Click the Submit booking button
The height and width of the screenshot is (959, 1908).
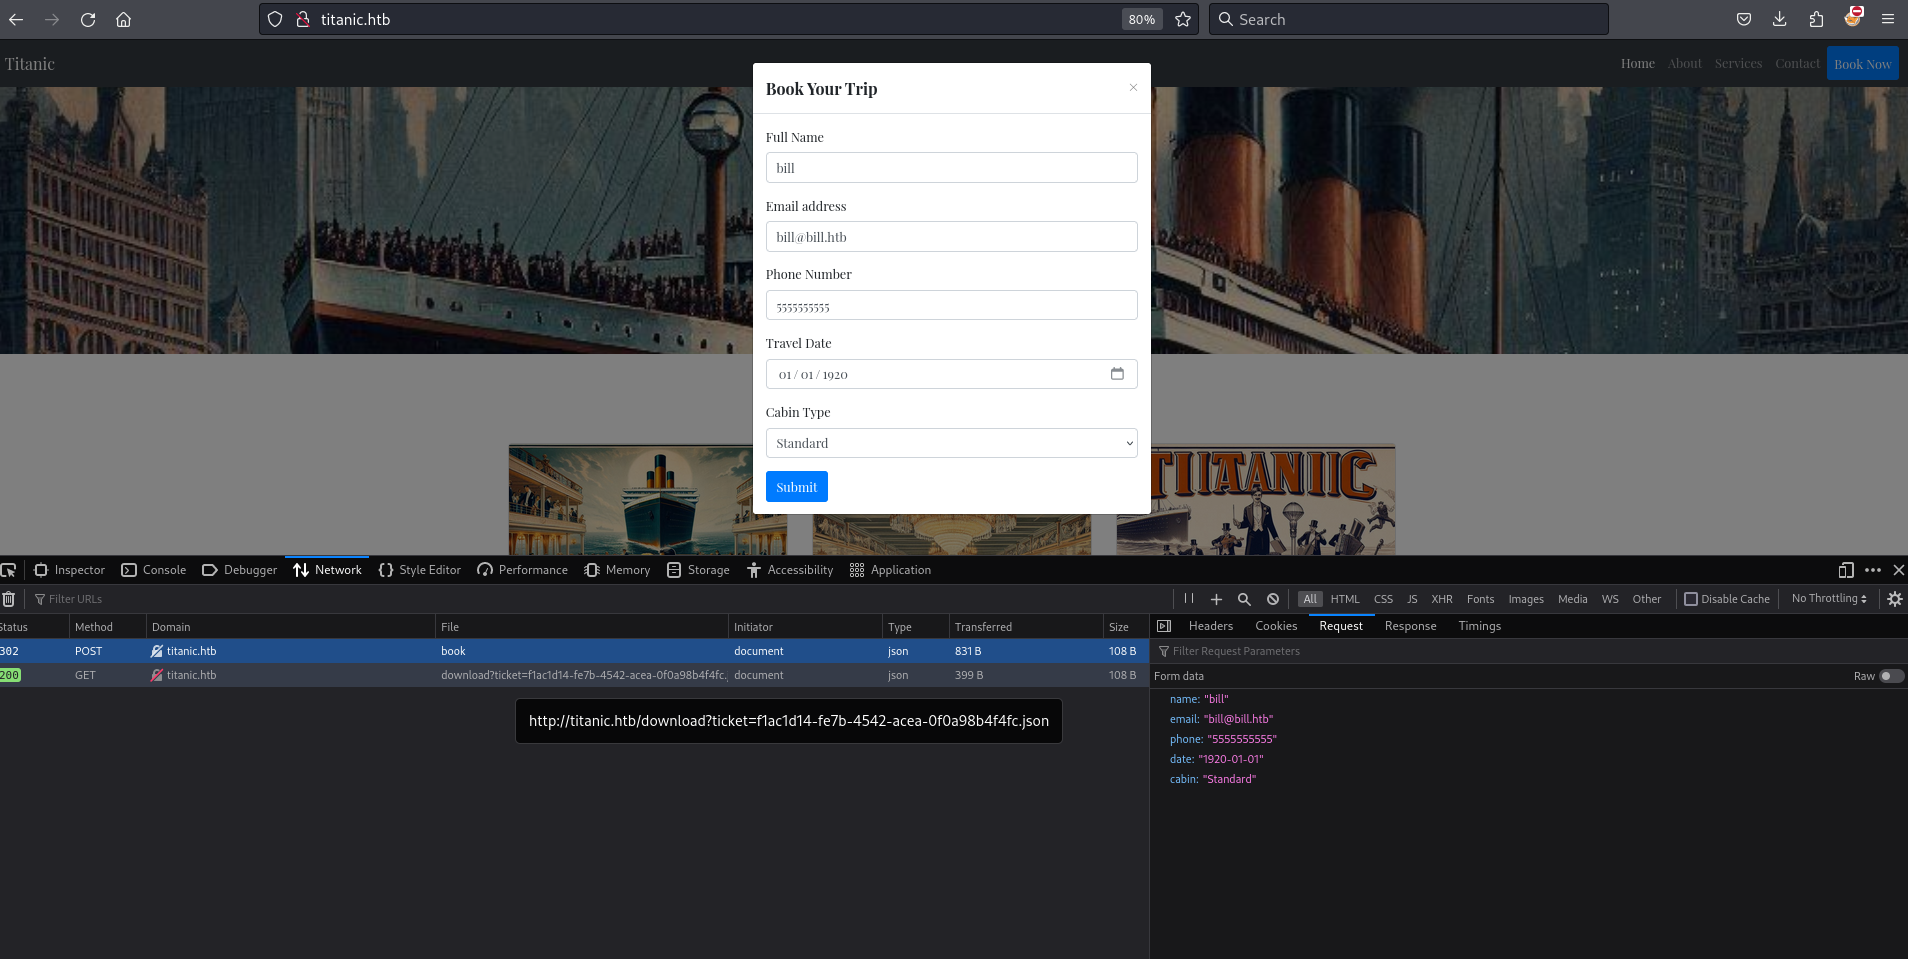[x=796, y=487]
